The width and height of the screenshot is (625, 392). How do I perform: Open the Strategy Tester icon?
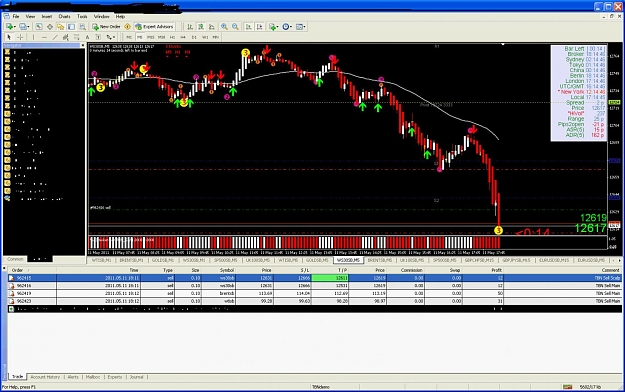(x=83, y=27)
